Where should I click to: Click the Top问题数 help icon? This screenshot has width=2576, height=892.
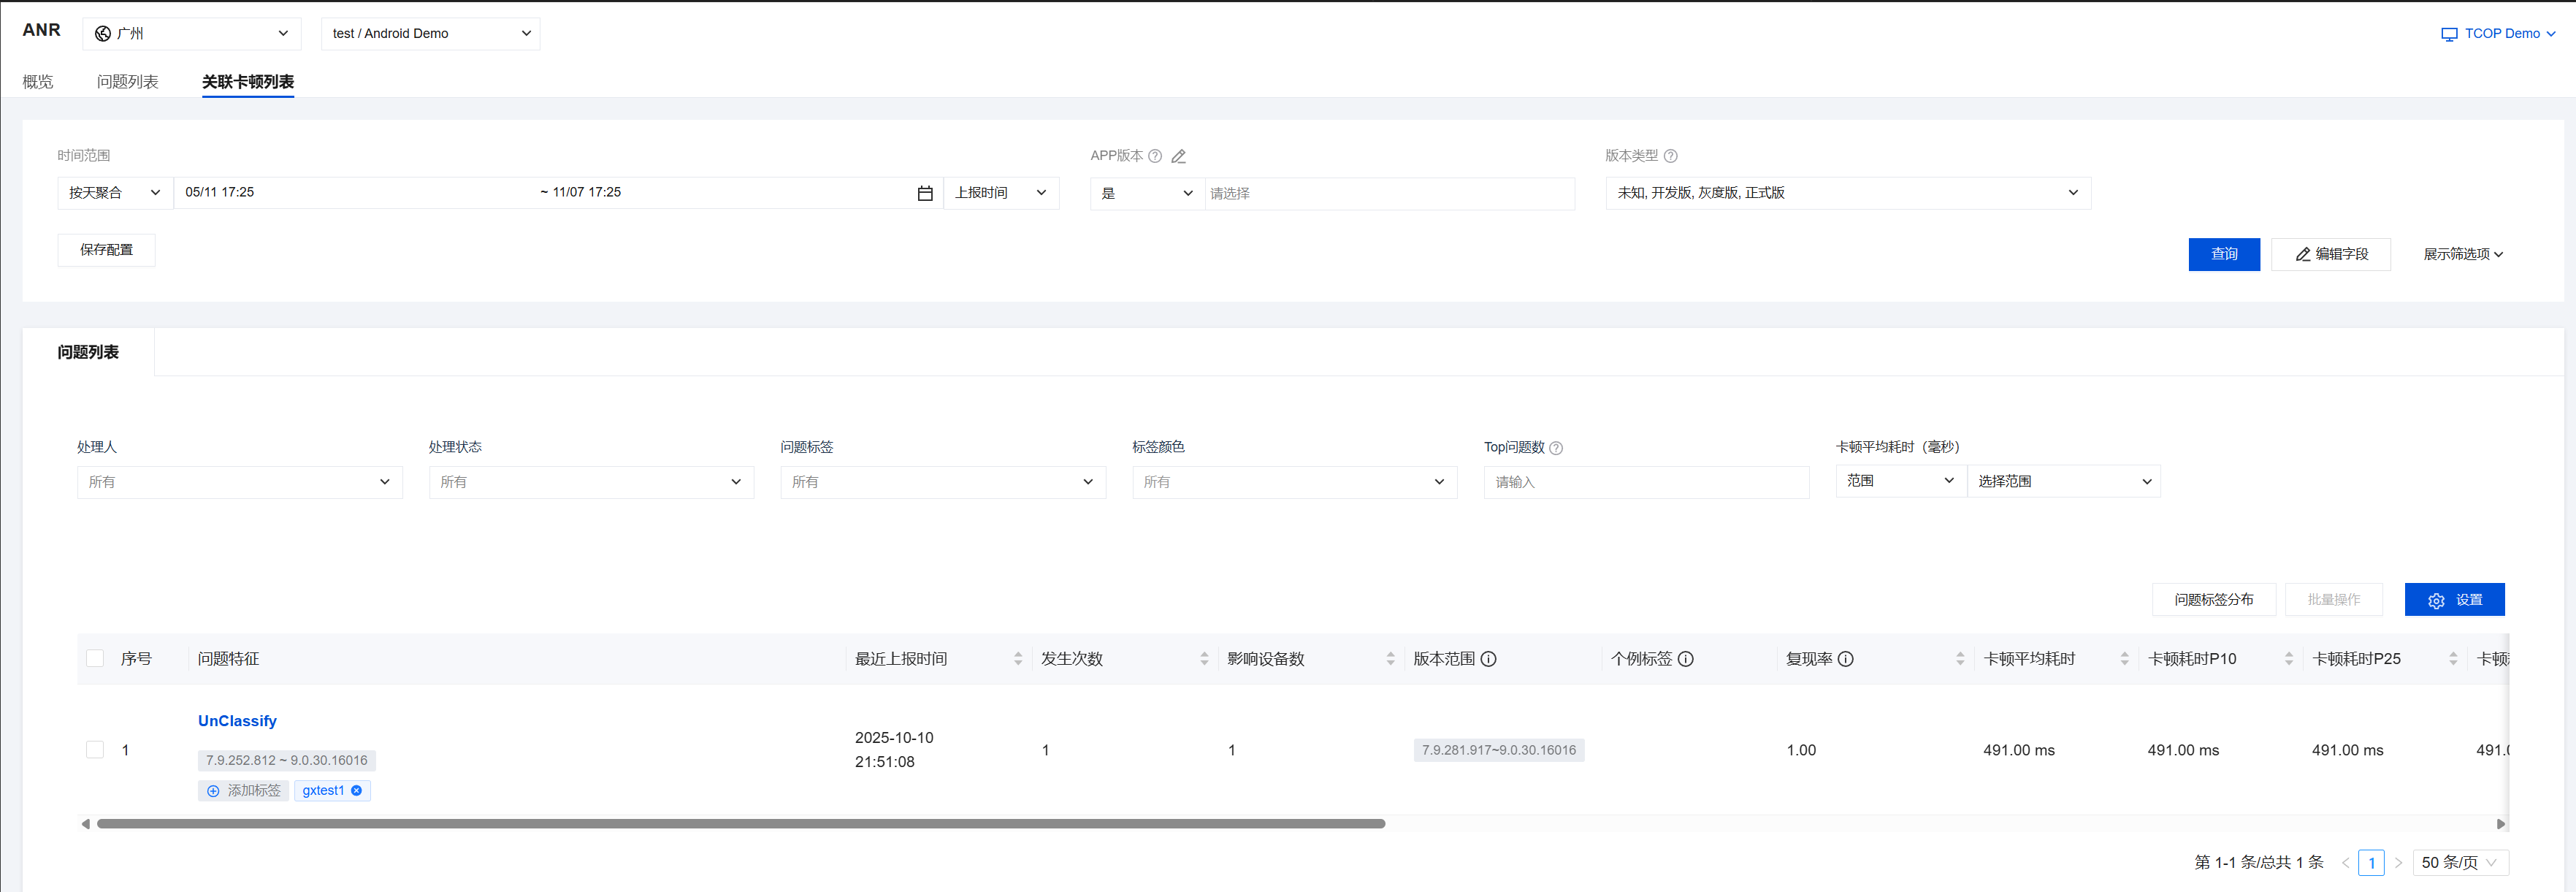point(1555,448)
